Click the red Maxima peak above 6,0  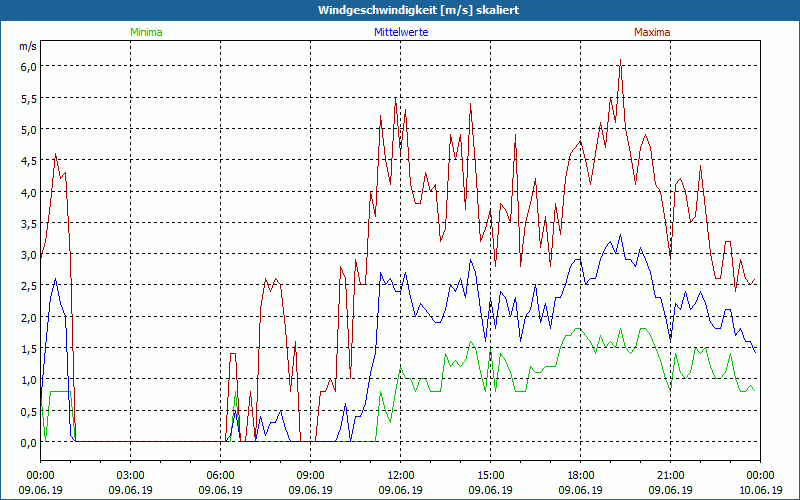coord(620,60)
